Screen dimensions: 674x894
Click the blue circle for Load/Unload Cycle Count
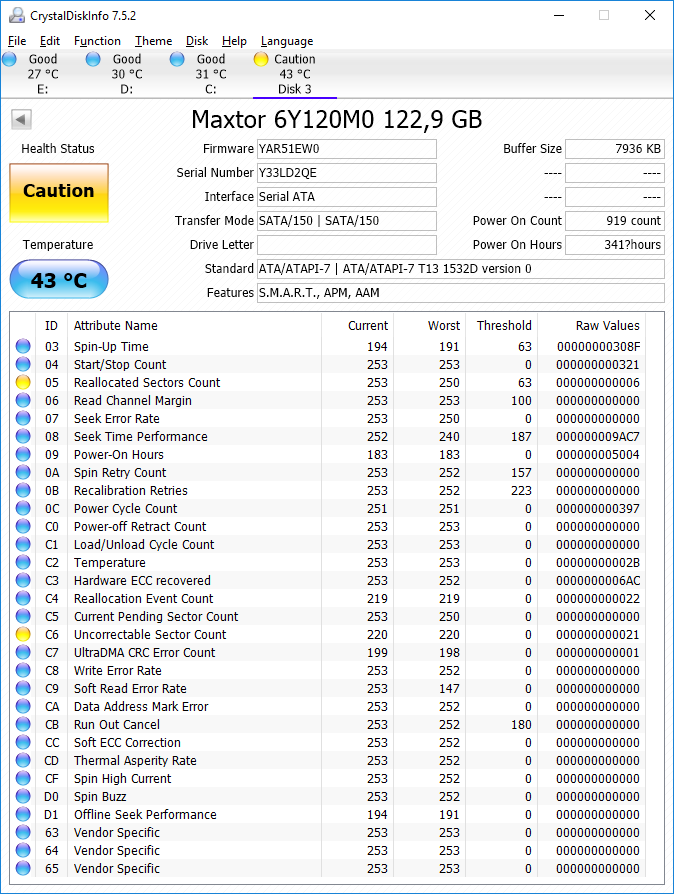23,544
